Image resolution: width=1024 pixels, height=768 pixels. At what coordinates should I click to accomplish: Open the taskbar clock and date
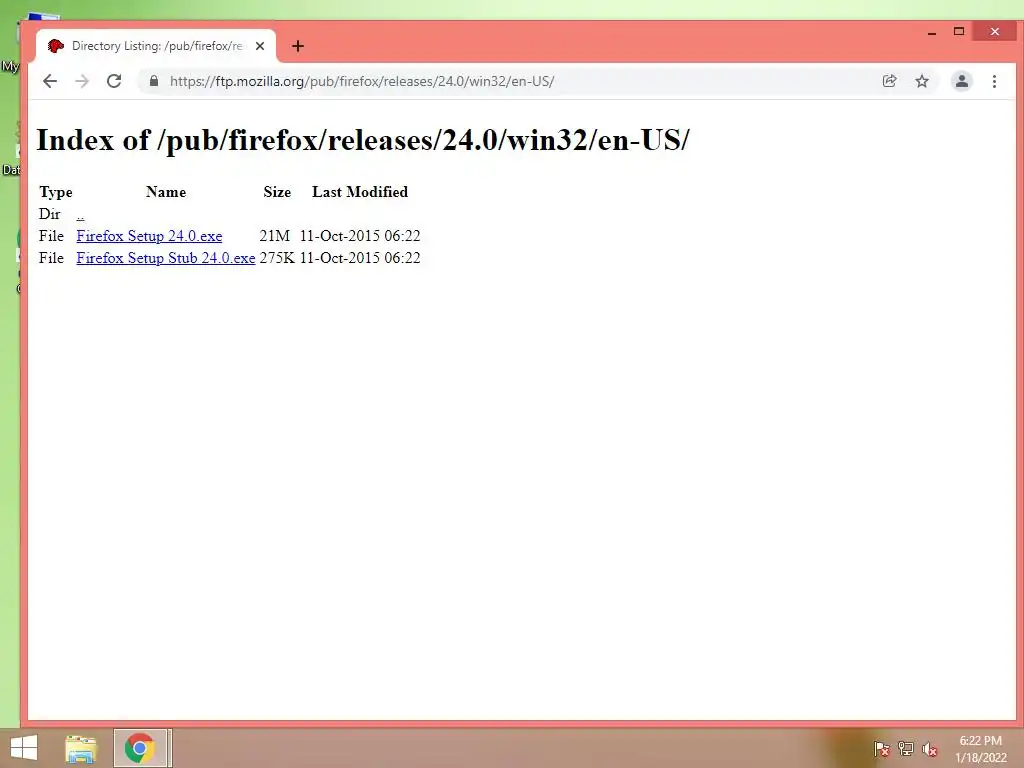[x=980, y=749]
